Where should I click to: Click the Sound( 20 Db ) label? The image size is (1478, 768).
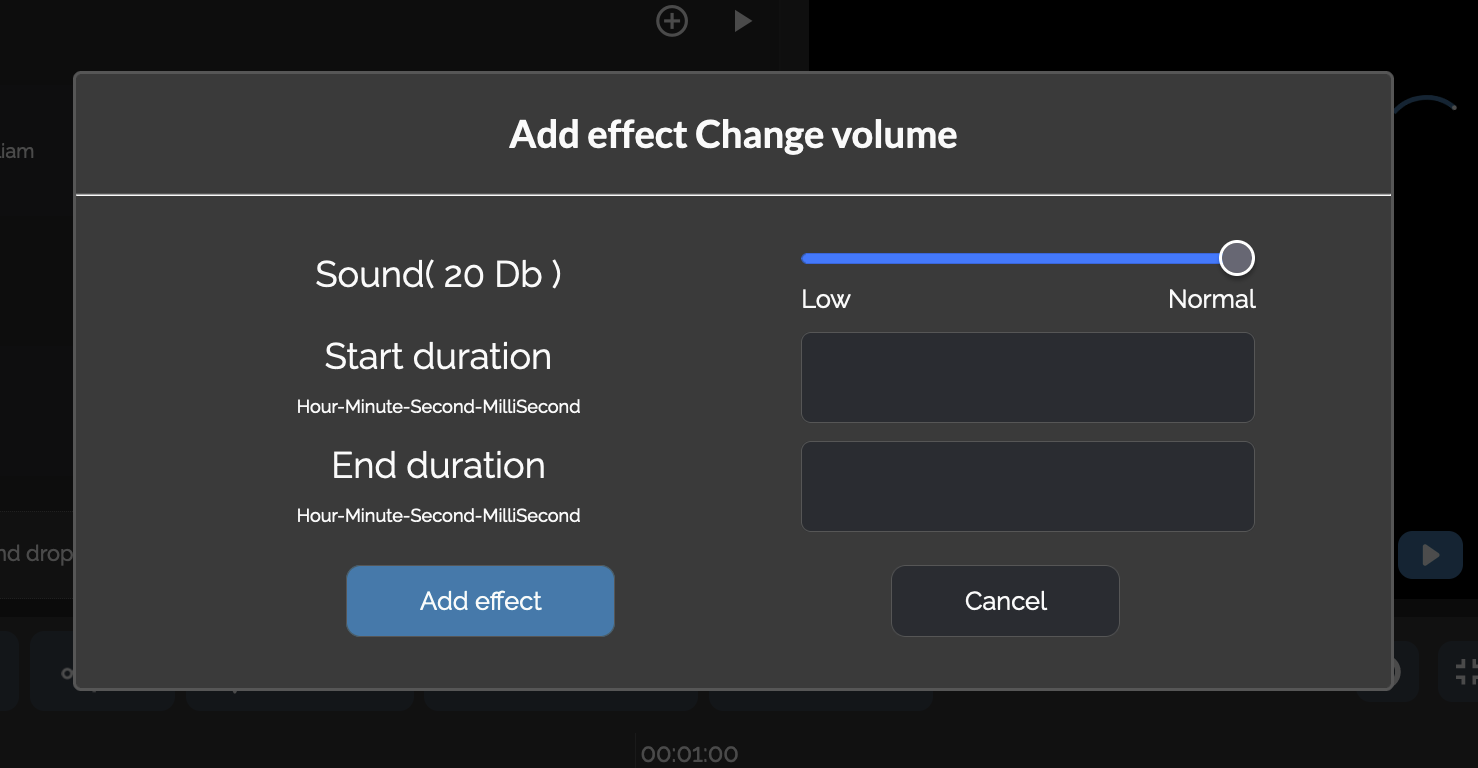438,274
